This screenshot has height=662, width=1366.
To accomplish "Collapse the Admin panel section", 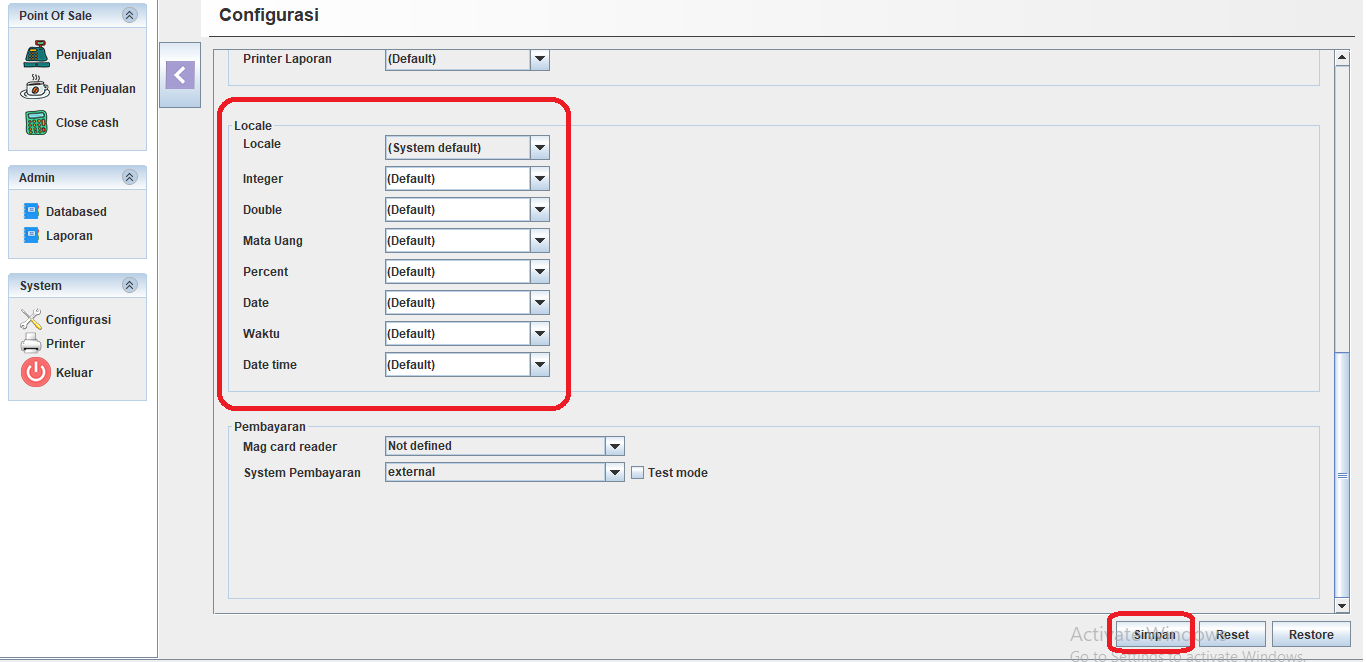I will [129, 178].
